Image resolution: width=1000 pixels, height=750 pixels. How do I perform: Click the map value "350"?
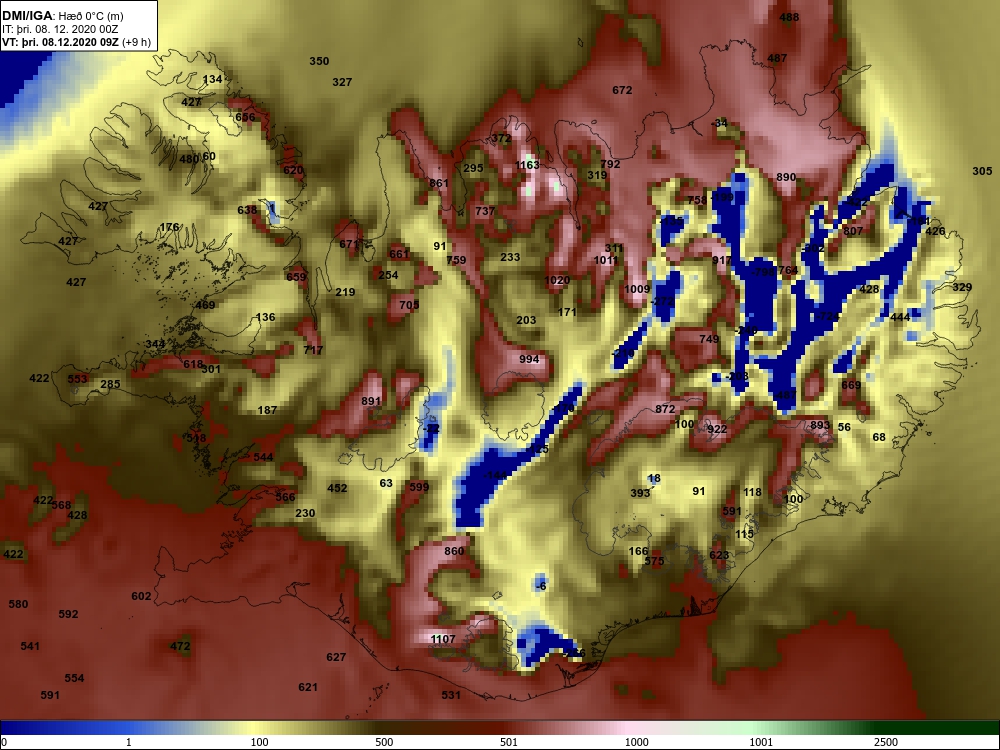coord(320,61)
